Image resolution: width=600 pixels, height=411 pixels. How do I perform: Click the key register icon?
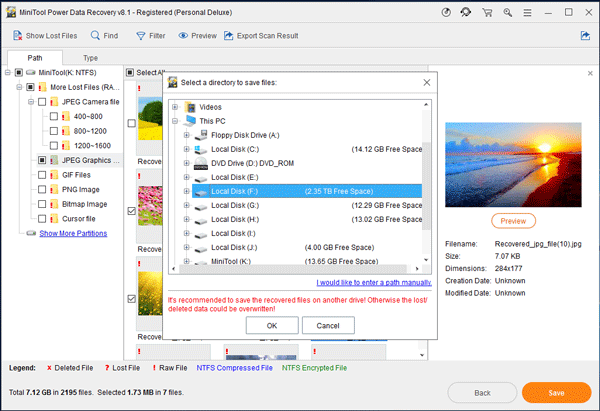(507, 13)
